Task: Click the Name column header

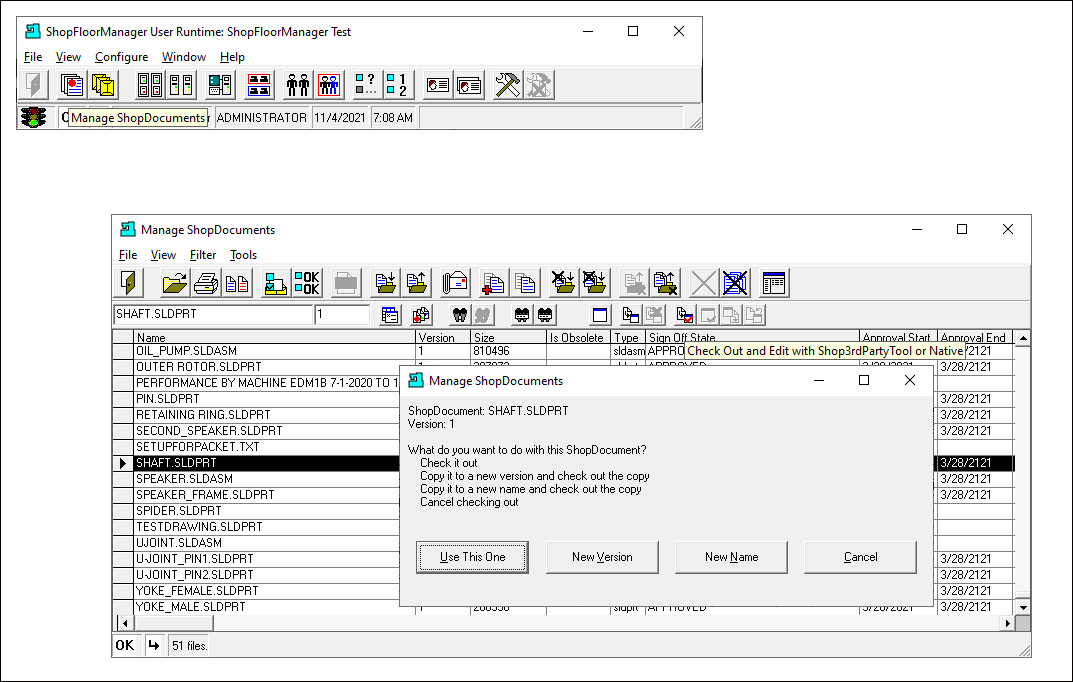Action: coord(274,337)
